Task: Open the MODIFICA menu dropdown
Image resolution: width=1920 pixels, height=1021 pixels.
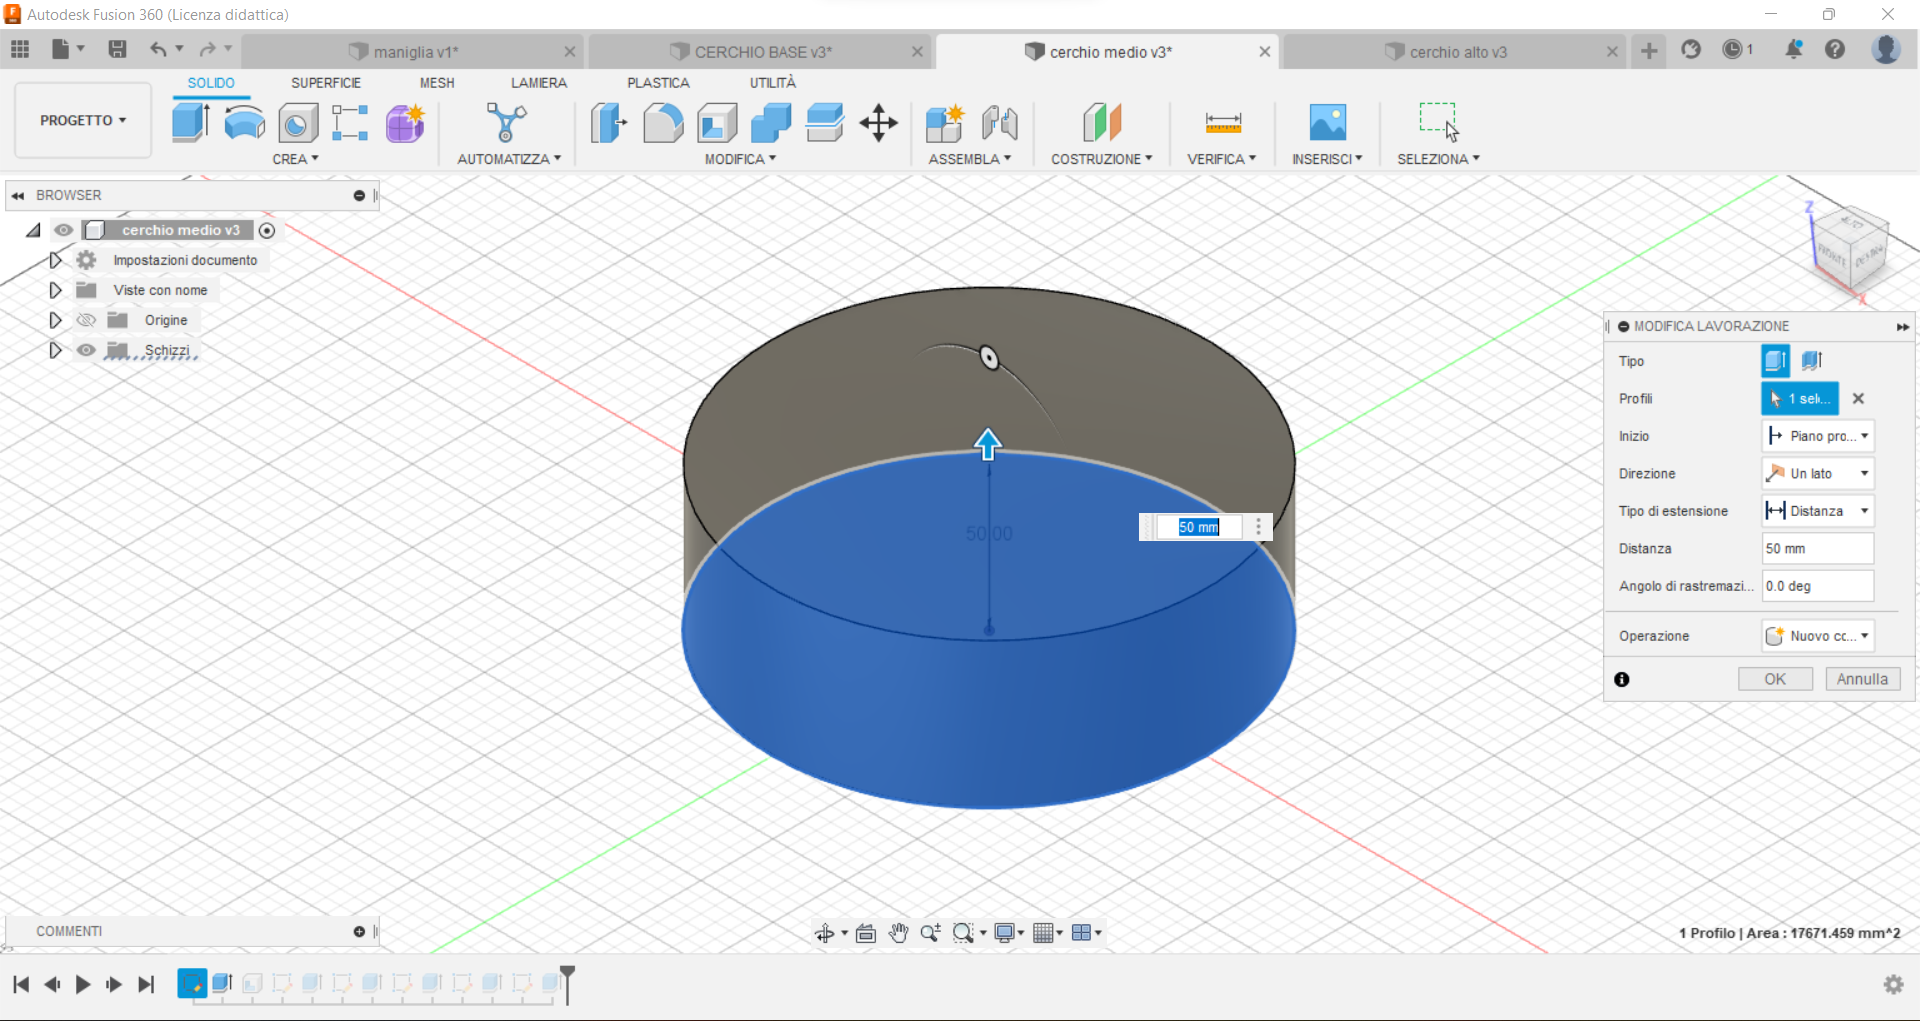Action: click(740, 159)
